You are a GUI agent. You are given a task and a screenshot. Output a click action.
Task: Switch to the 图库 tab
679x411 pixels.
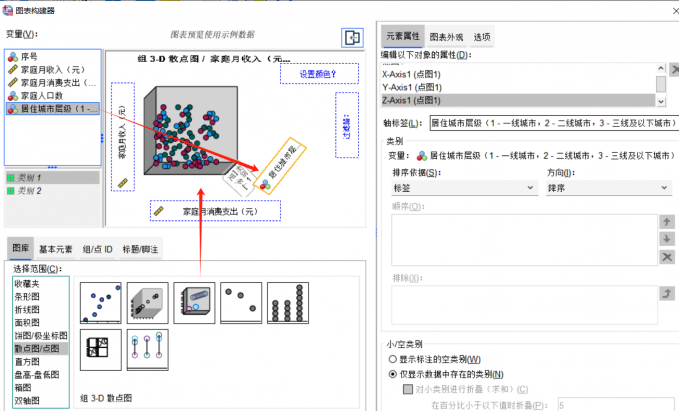[x=20, y=249]
